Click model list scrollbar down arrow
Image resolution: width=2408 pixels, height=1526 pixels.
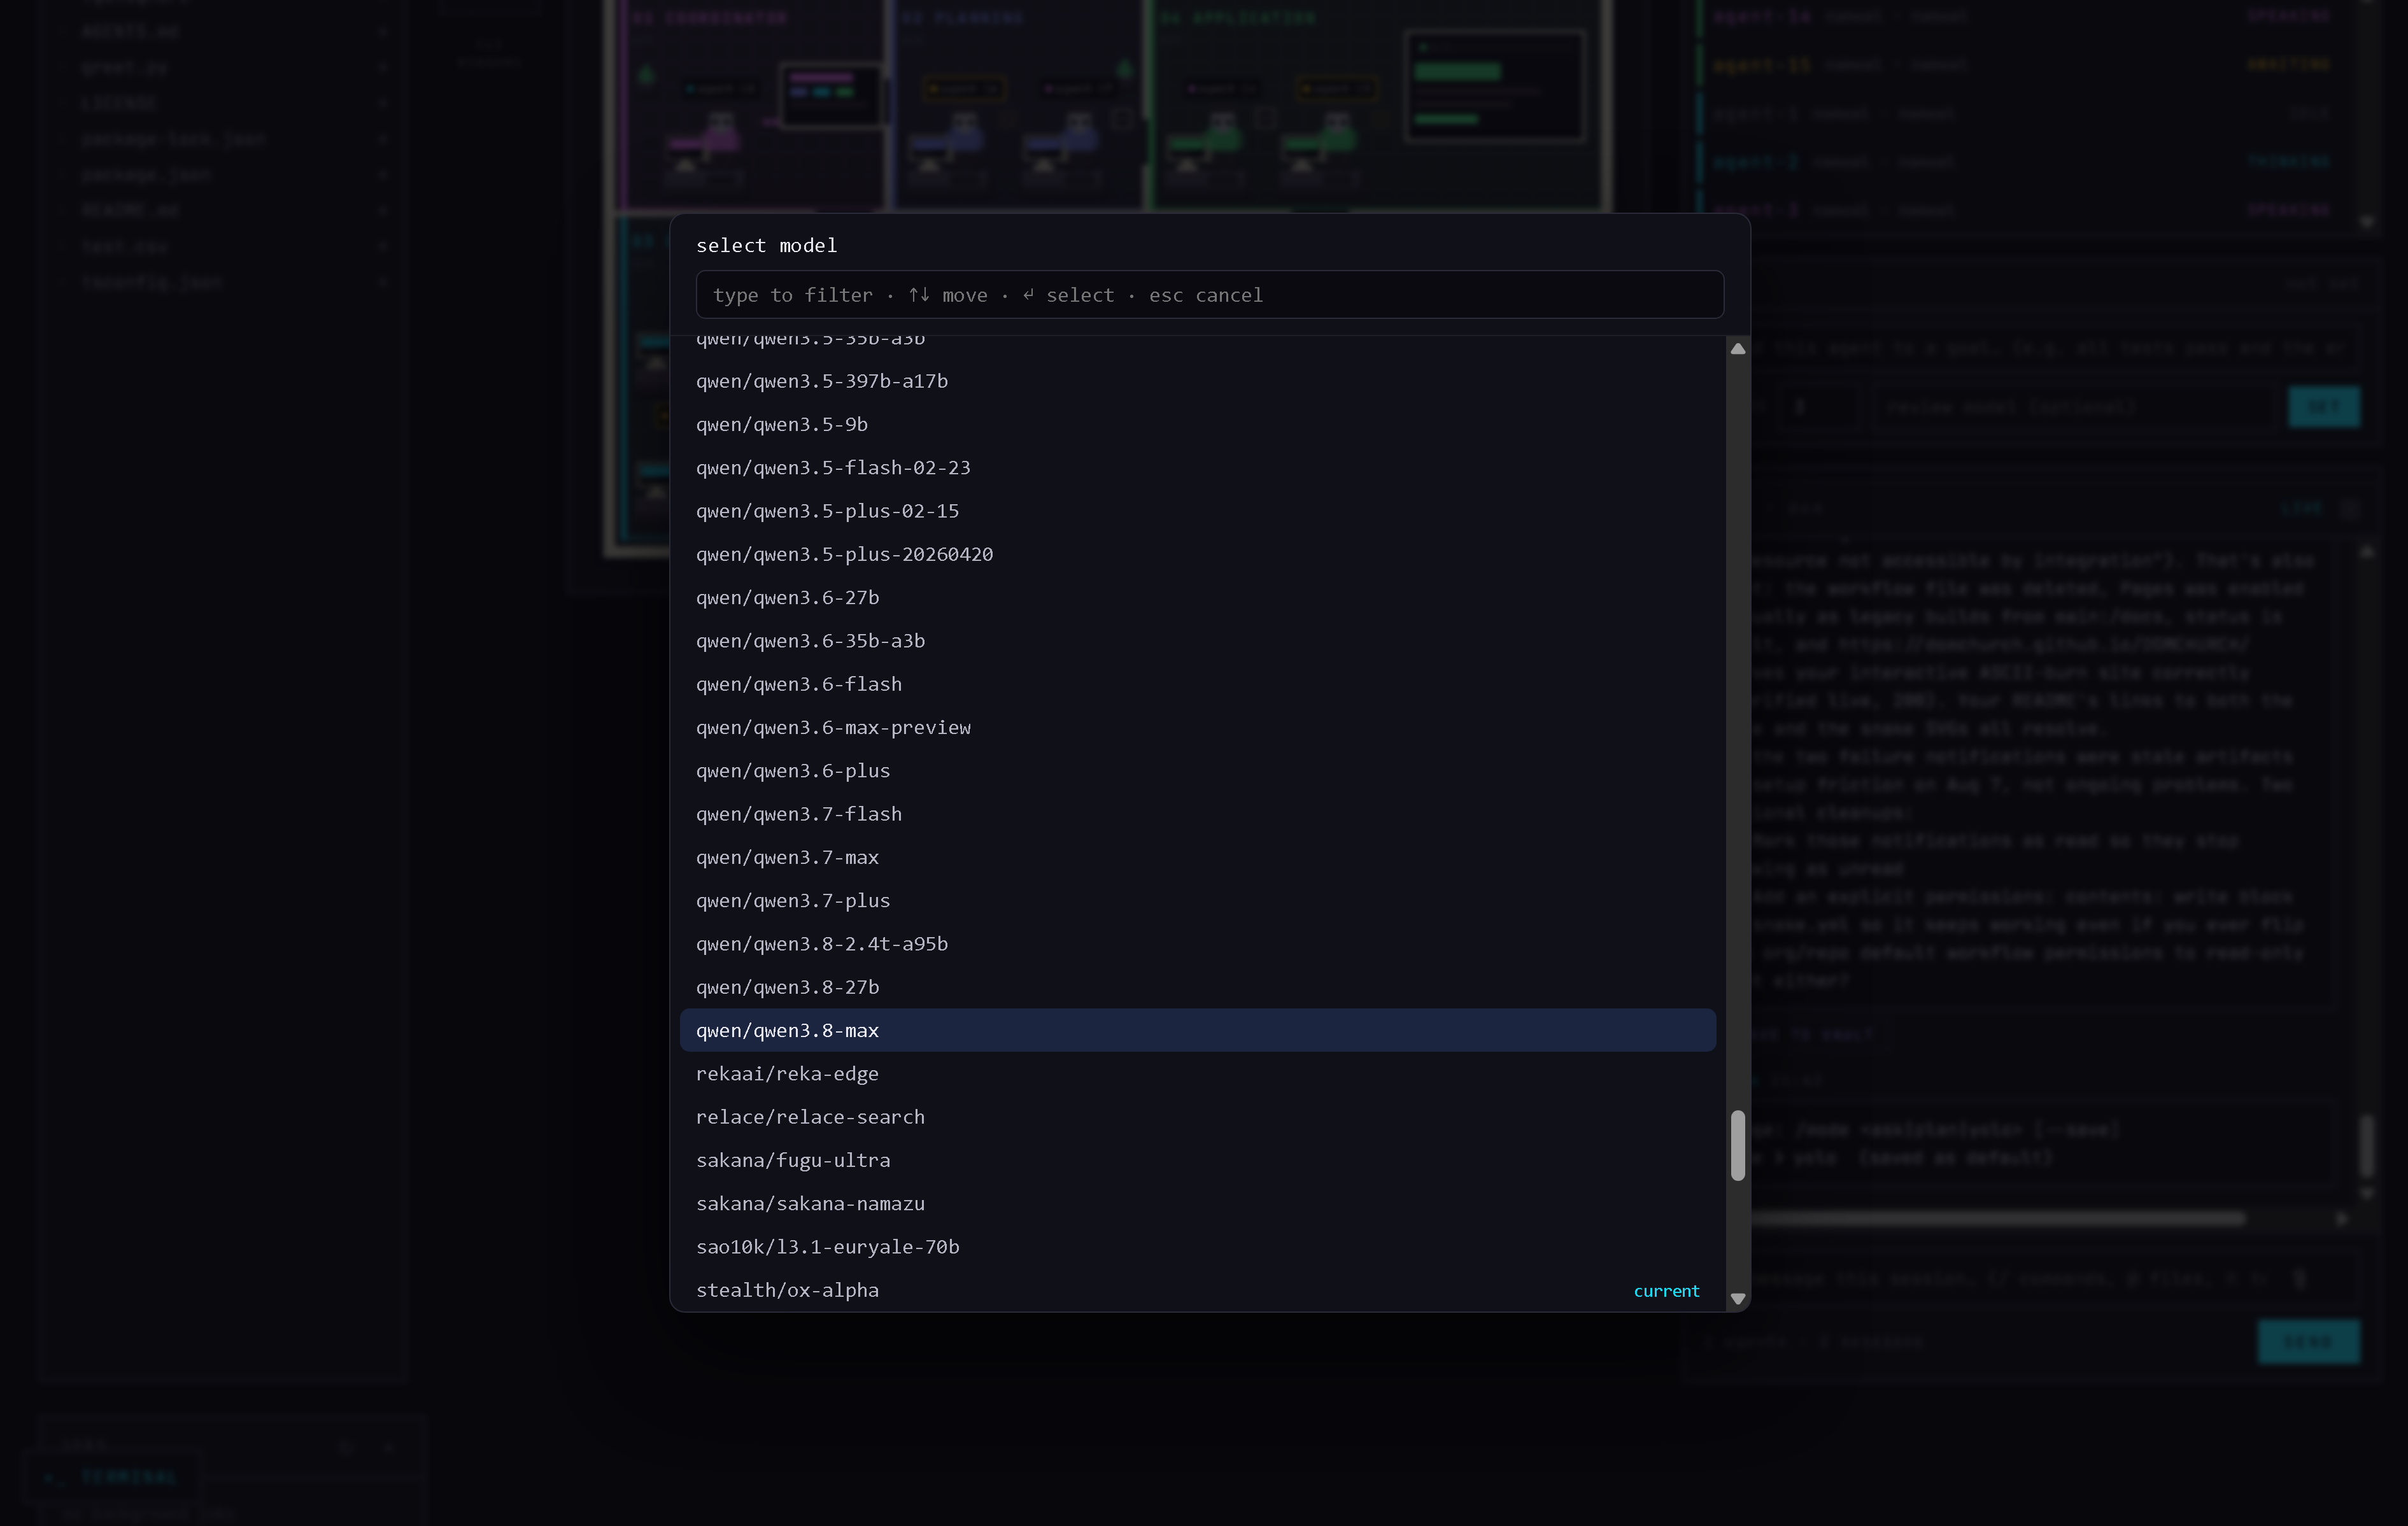pyautogui.click(x=1737, y=1299)
